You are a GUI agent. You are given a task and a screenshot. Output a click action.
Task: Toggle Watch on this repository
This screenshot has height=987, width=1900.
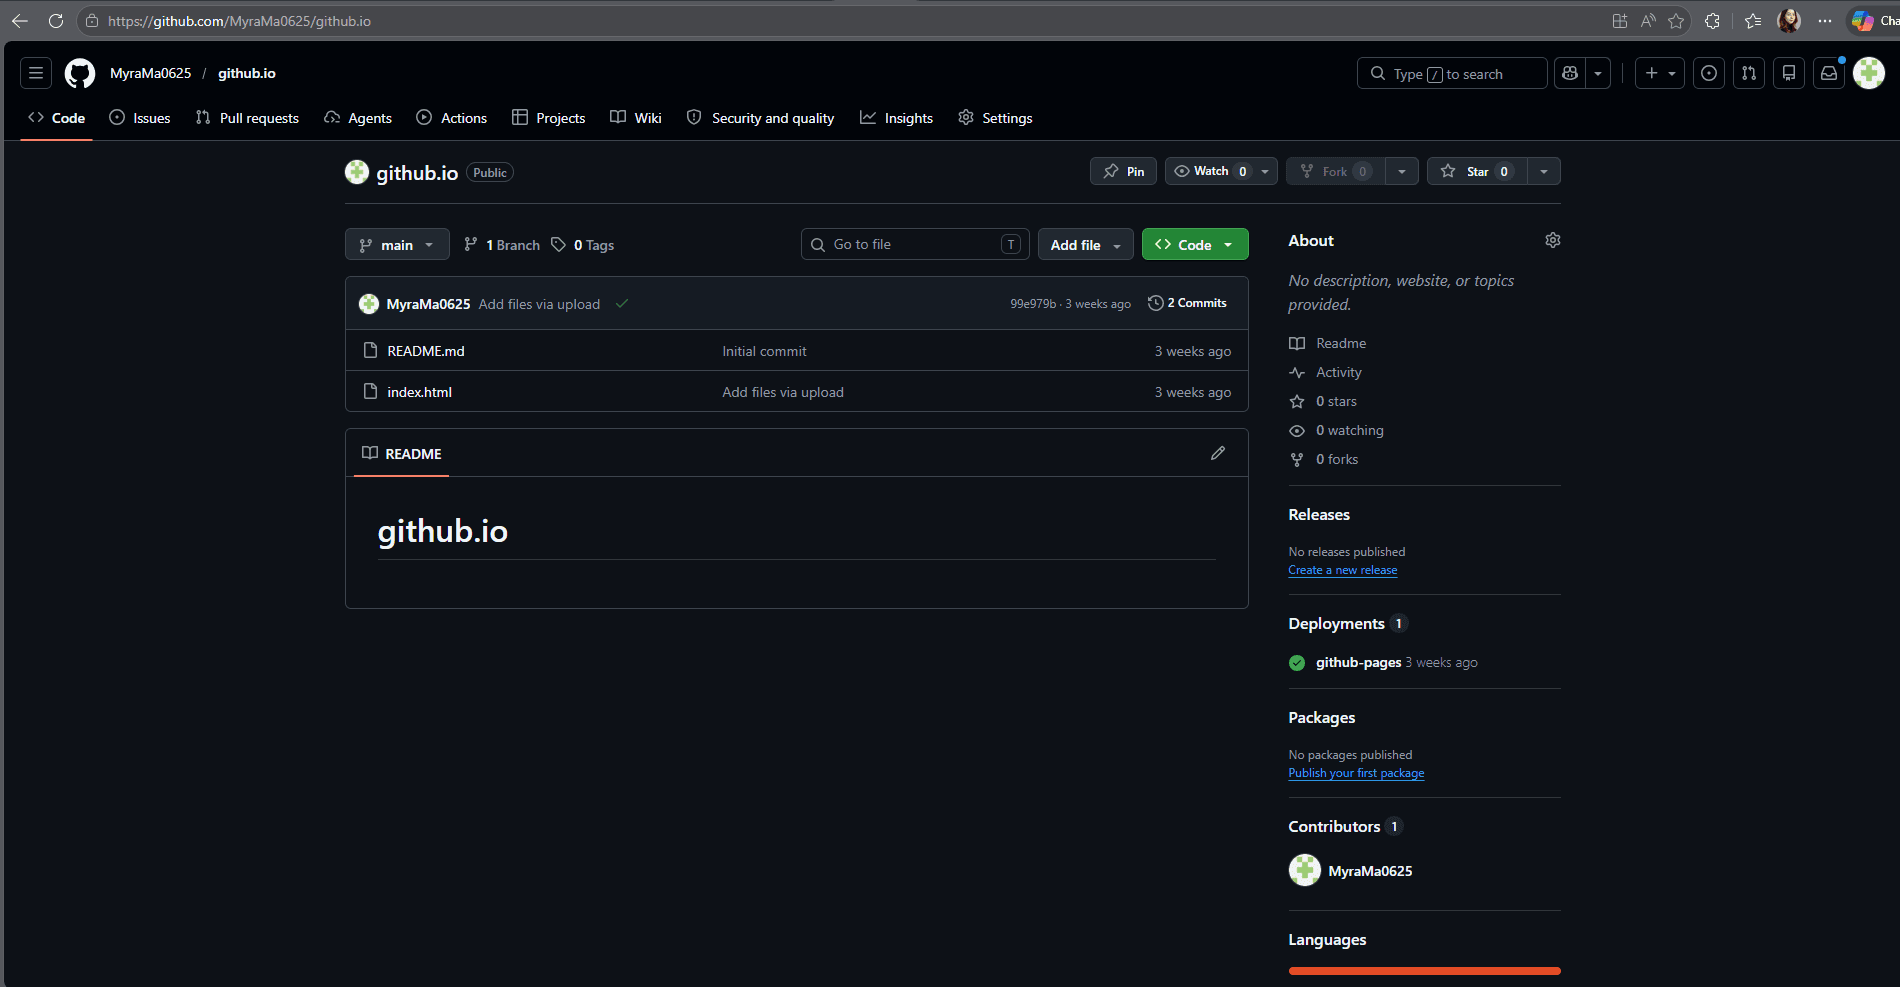coord(1210,171)
